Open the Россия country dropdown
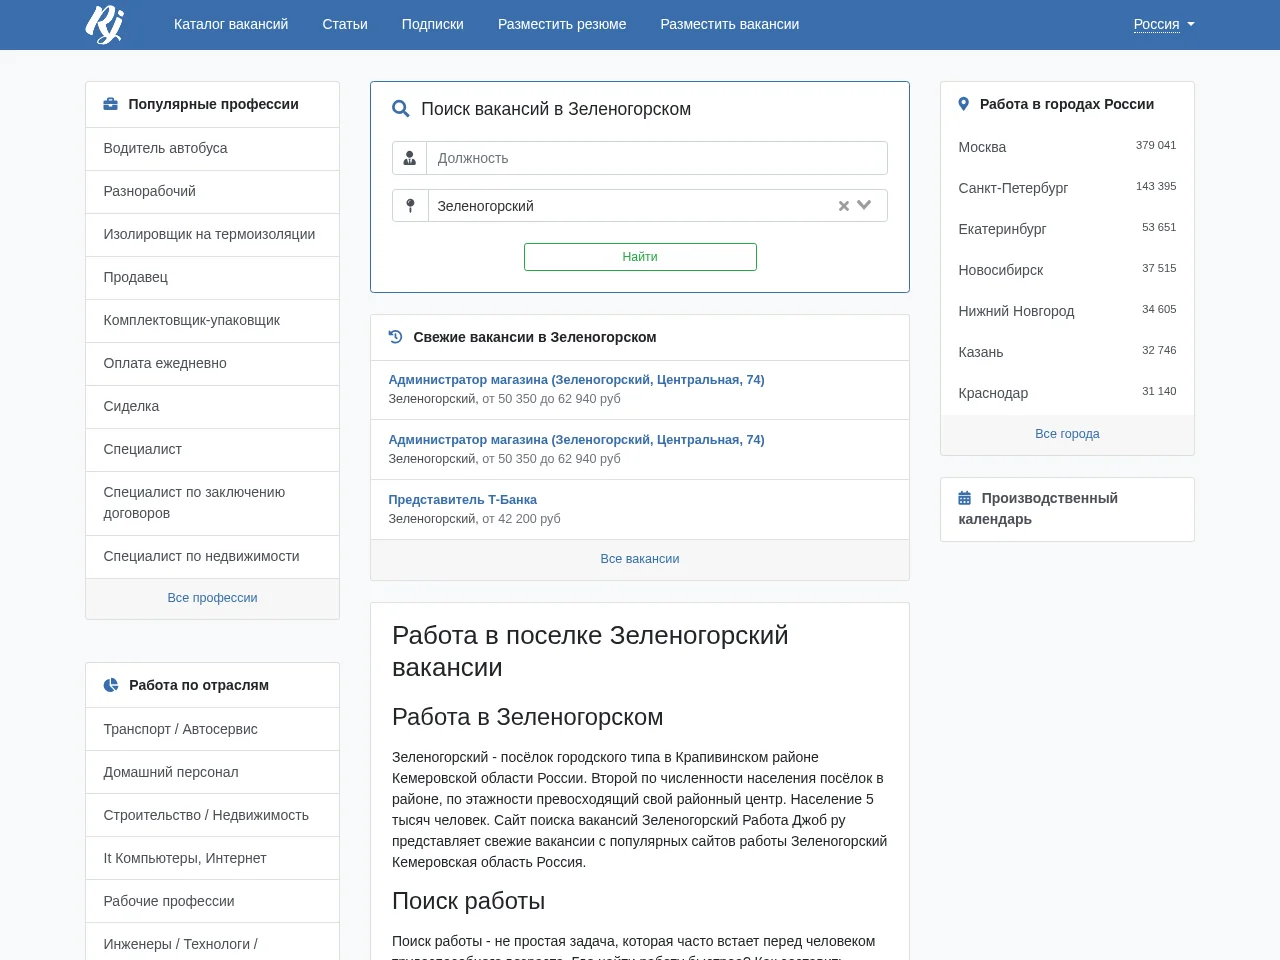The image size is (1280, 960). click(x=1164, y=24)
